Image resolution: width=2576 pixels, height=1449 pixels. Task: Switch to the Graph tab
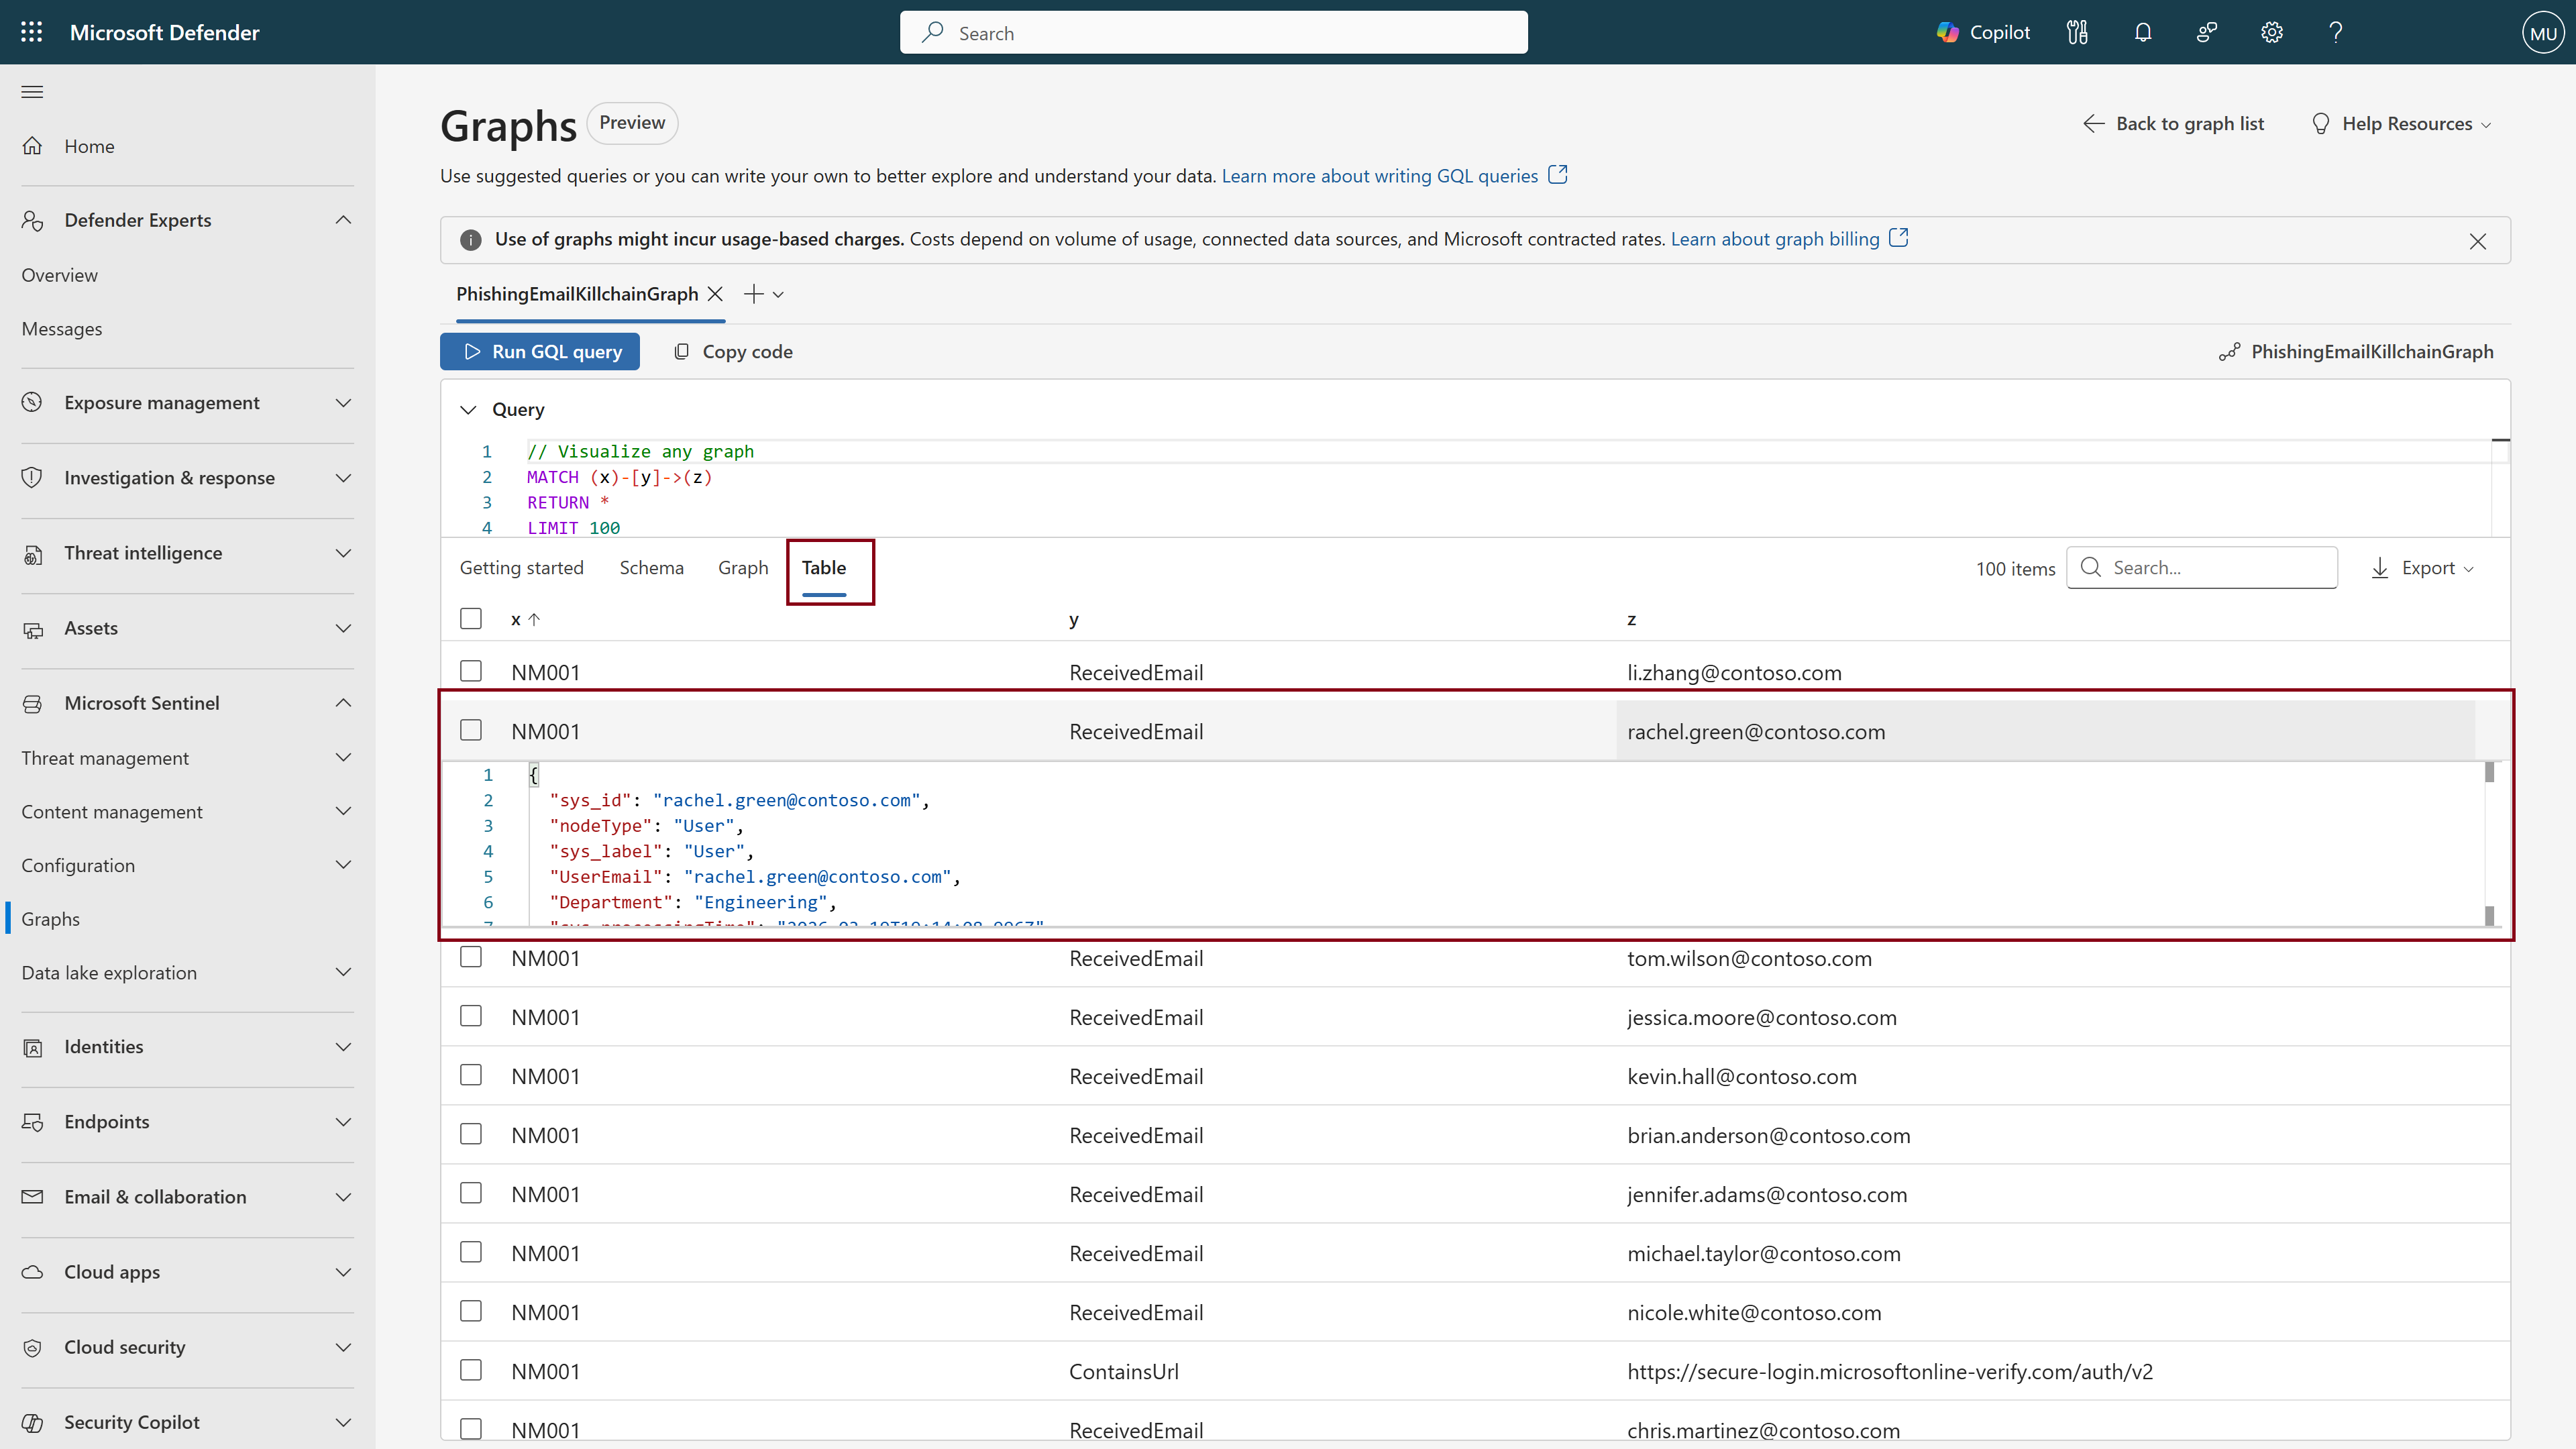(x=742, y=568)
